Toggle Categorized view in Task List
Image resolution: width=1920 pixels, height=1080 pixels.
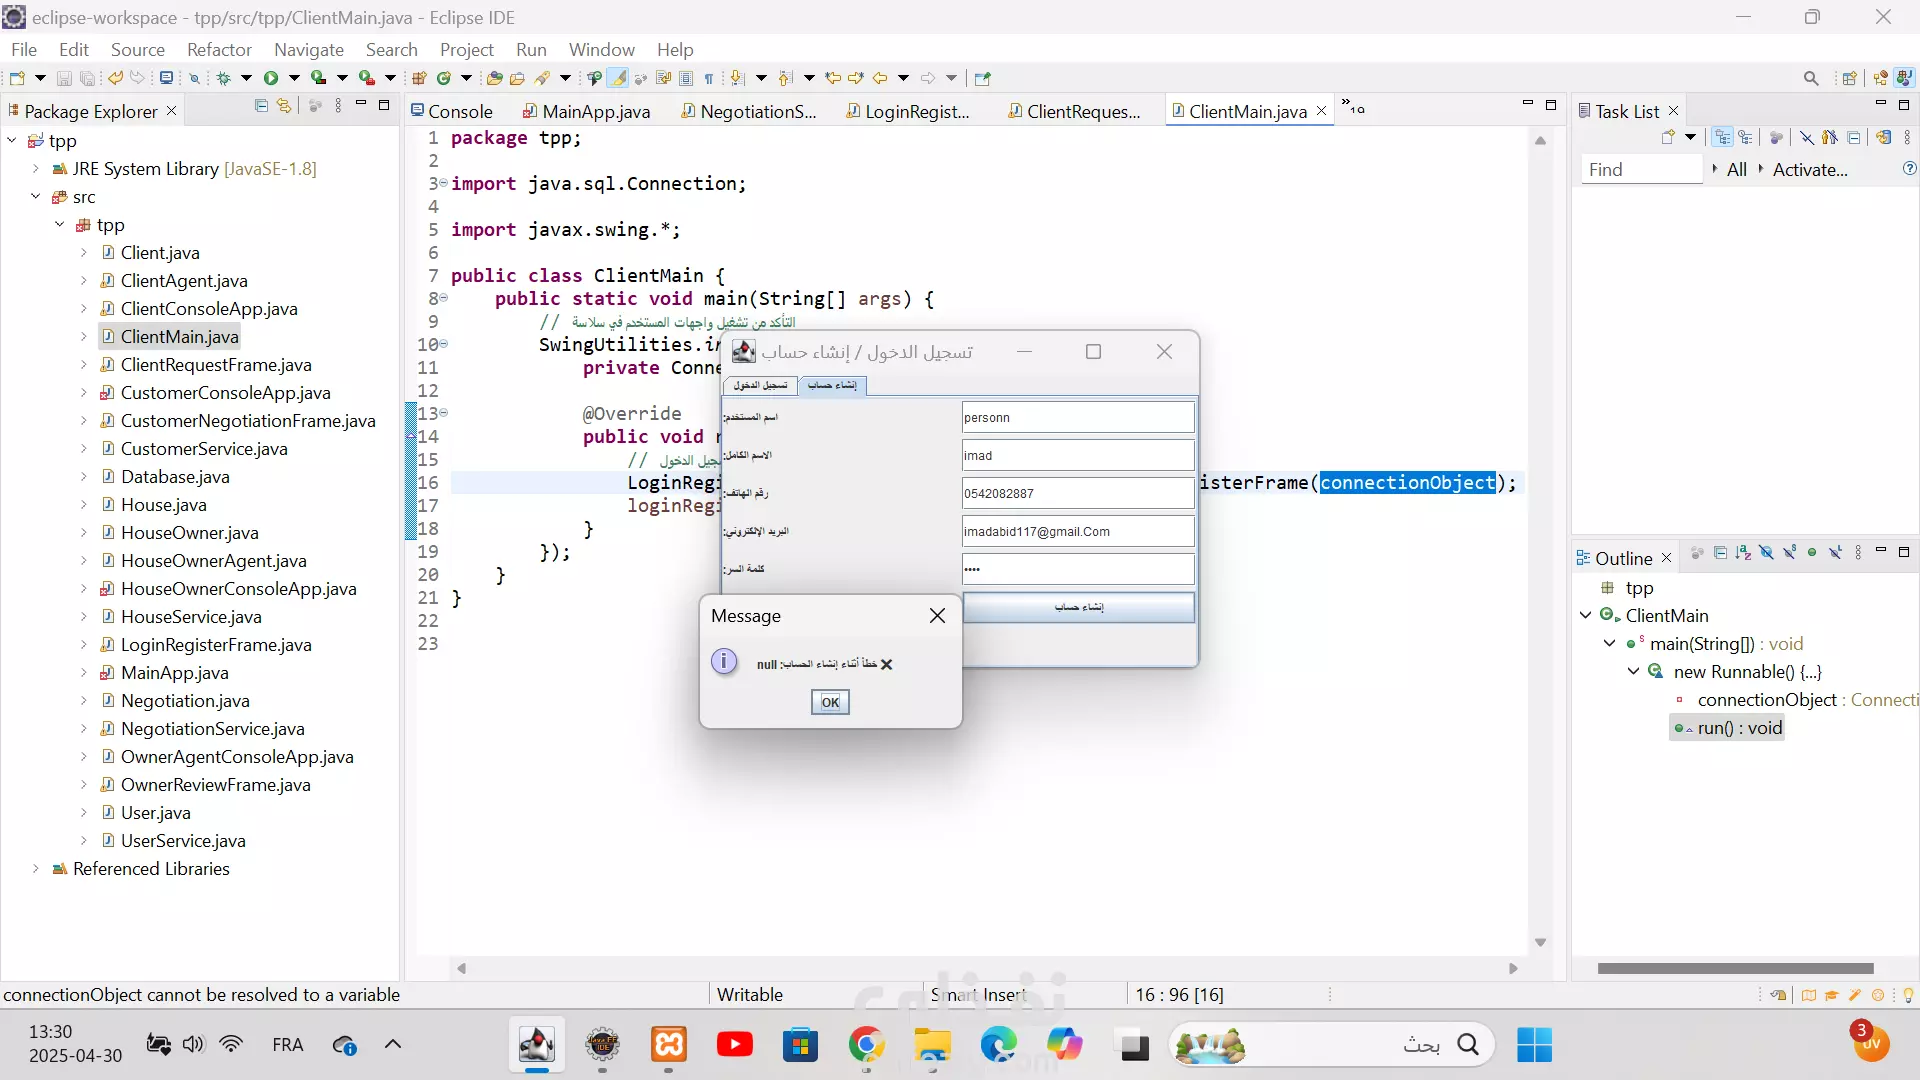tap(1722, 138)
